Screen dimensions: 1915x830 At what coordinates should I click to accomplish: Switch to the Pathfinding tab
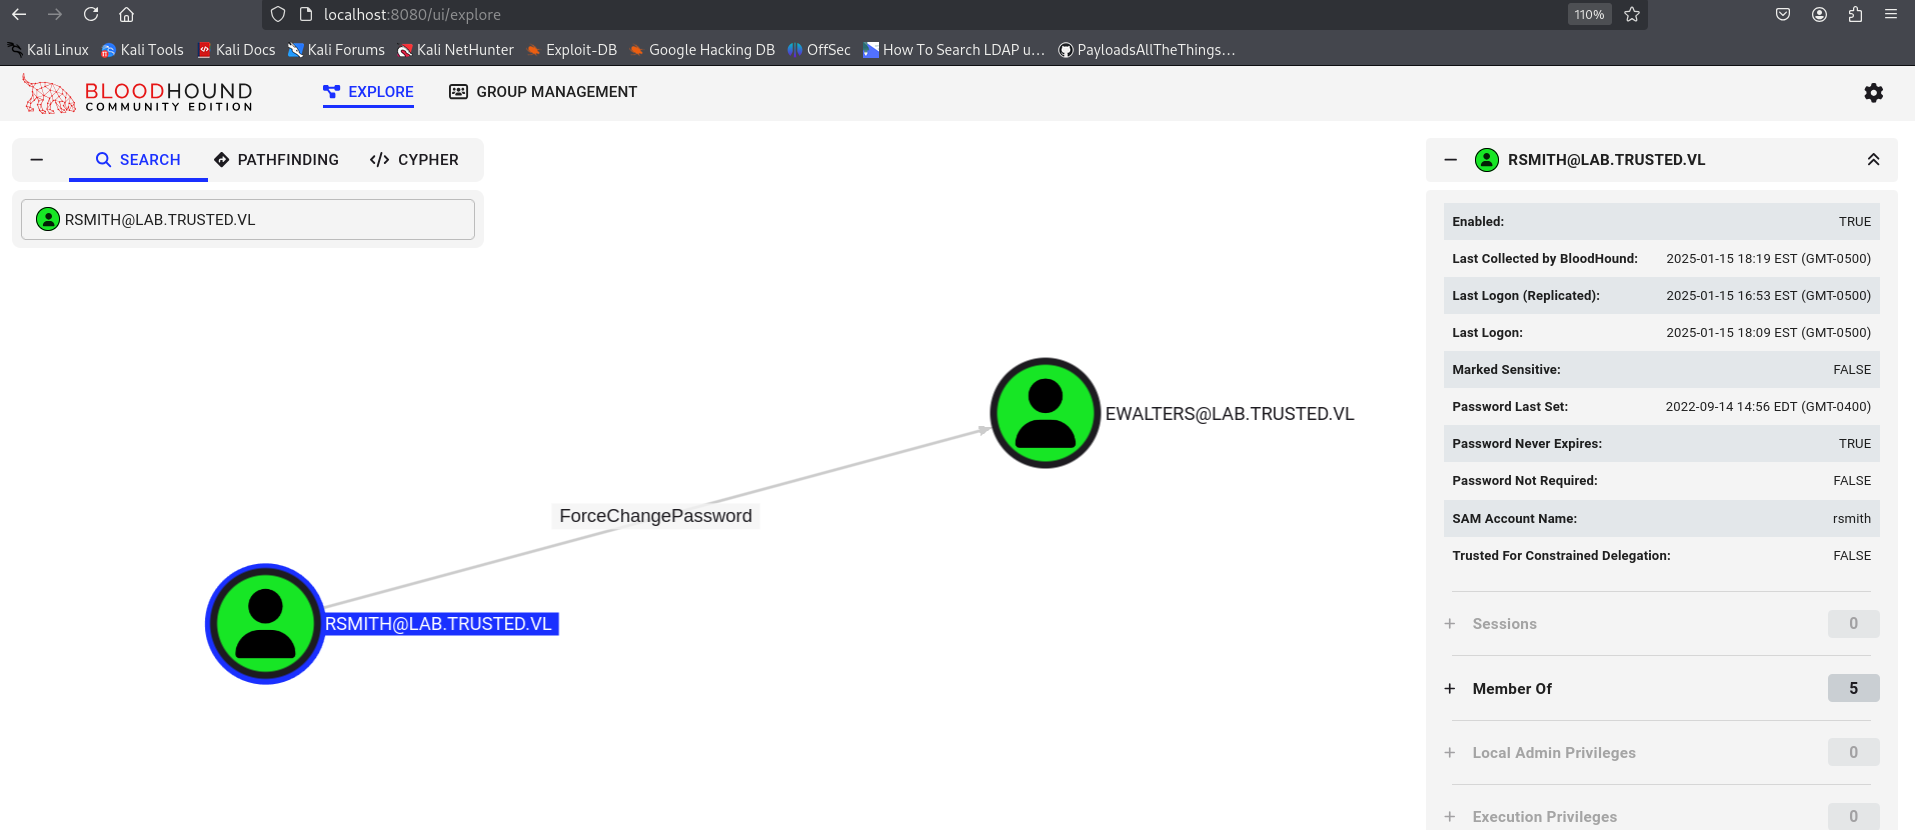276,160
